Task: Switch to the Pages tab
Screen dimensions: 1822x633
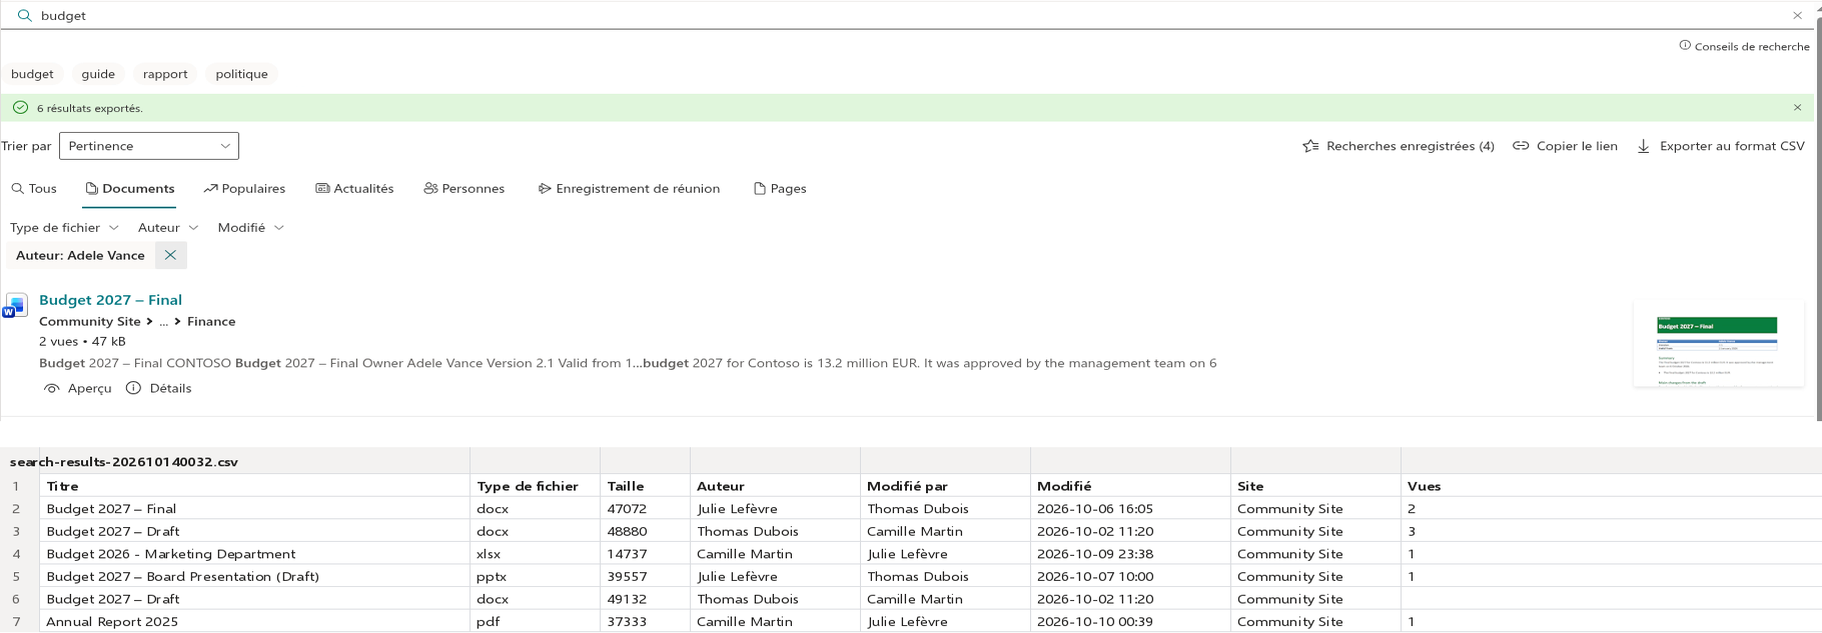Action: pyautogui.click(x=780, y=188)
